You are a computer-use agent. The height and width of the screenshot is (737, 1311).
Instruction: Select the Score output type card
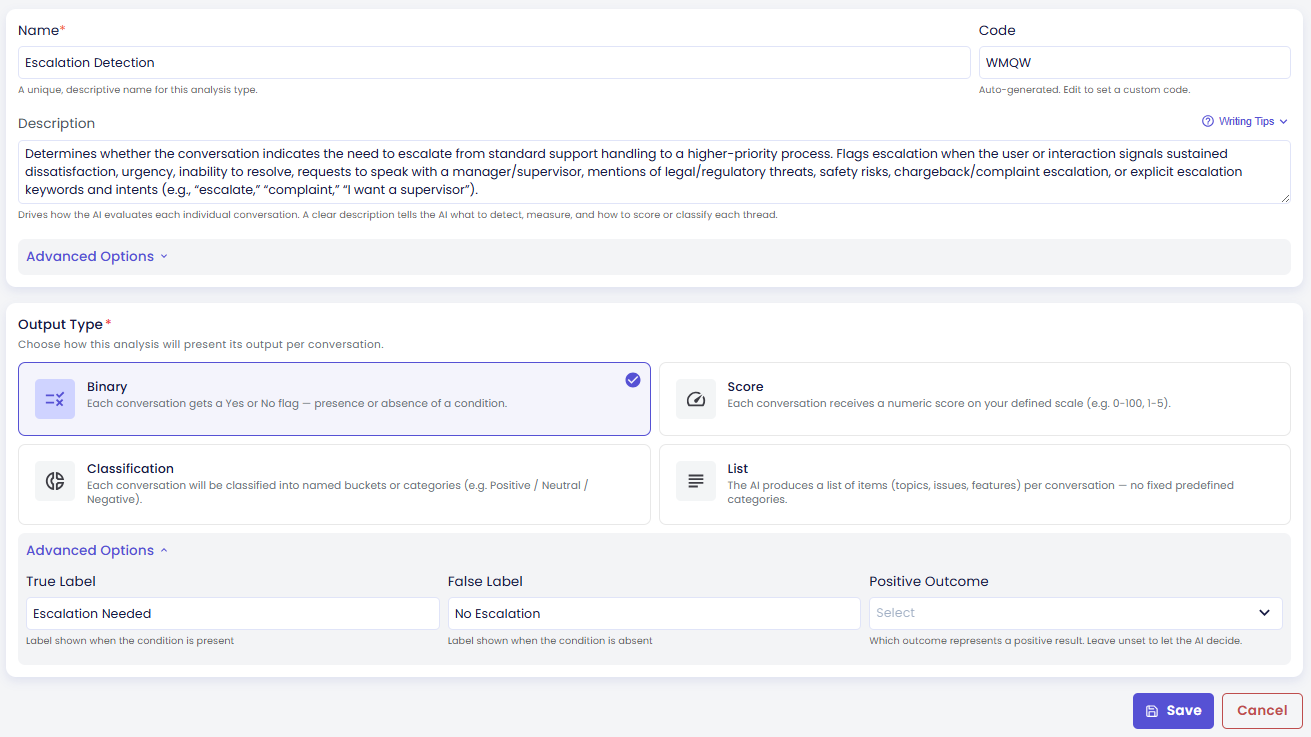[975, 399]
